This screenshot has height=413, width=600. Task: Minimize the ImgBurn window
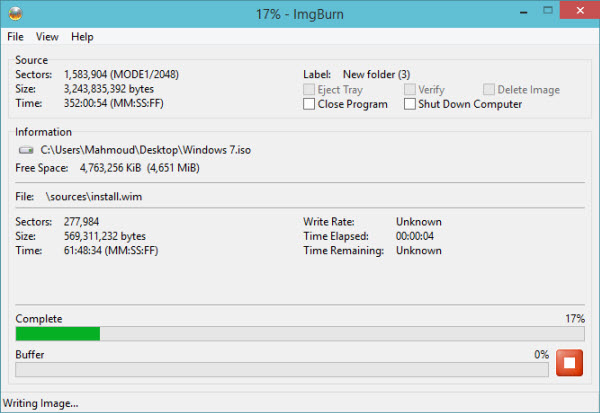[524, 13]
